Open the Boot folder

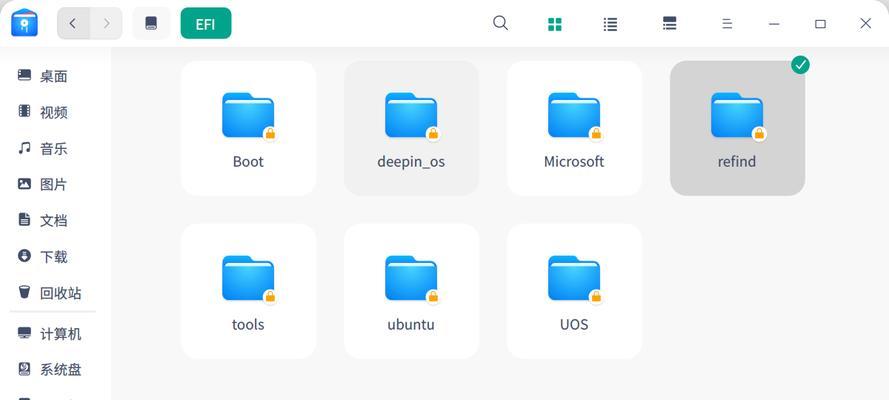point(248,128)
